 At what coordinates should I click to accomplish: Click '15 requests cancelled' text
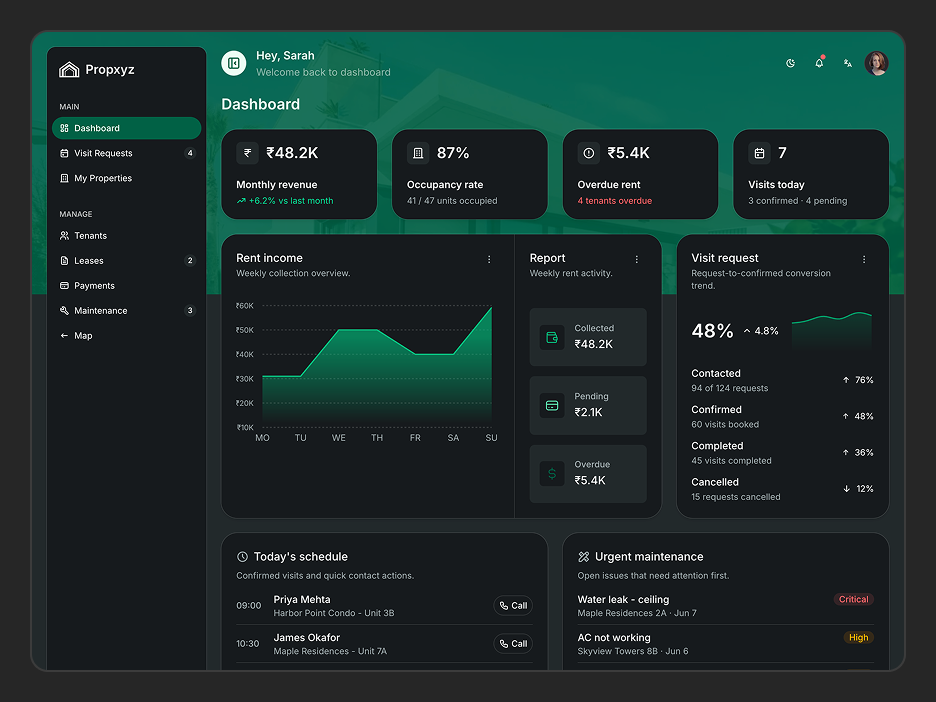(x=735, y=497)
